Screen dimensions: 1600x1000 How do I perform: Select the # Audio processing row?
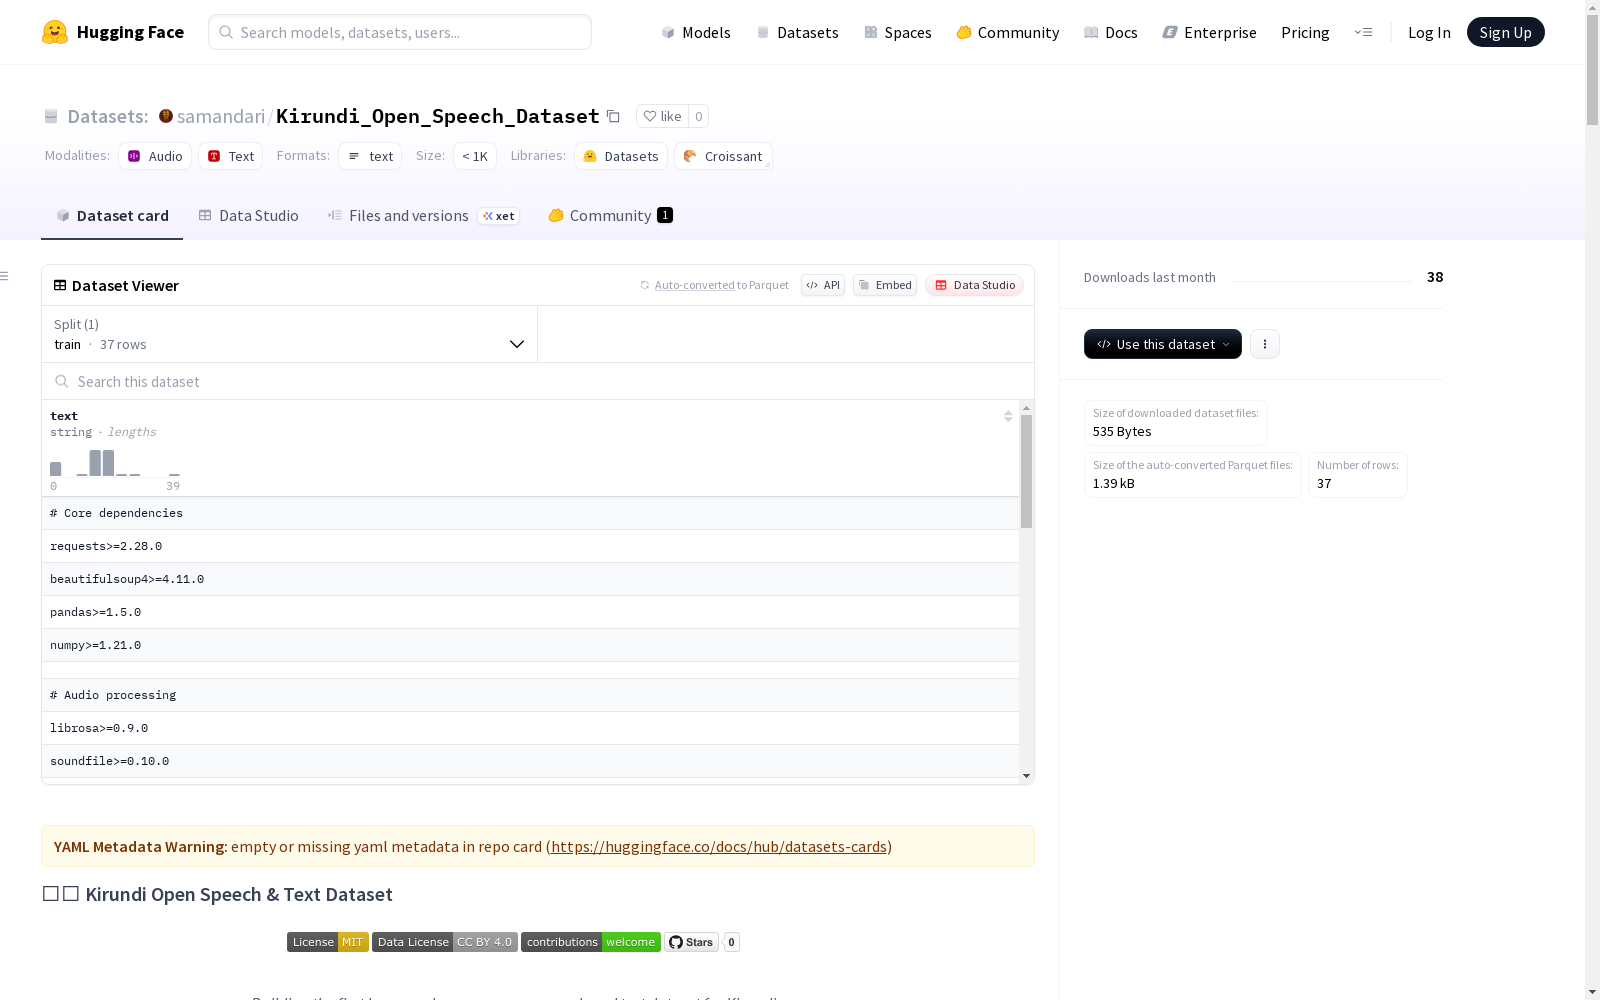click(530, 695)
